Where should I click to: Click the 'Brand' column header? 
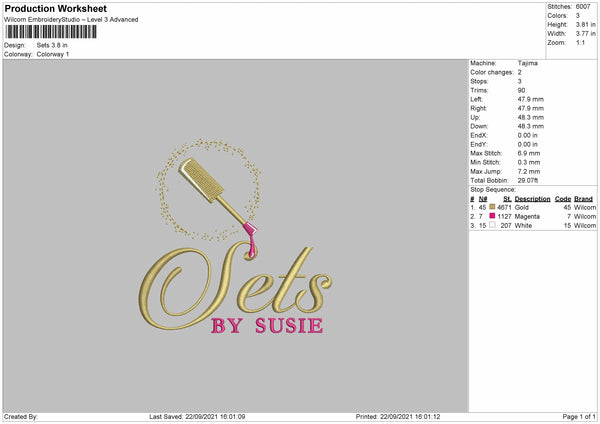(x=583, y=199)
